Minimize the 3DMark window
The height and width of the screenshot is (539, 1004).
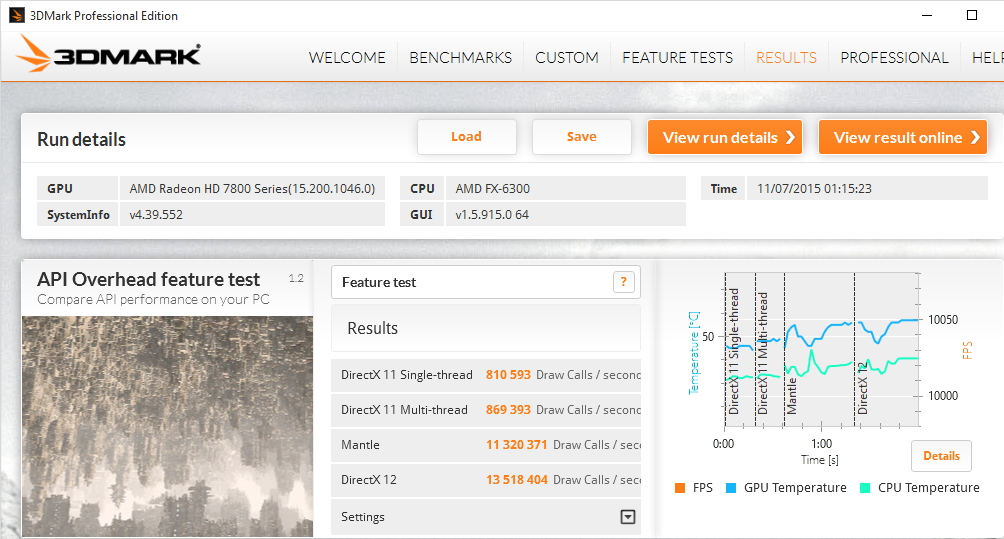(927, 15)
